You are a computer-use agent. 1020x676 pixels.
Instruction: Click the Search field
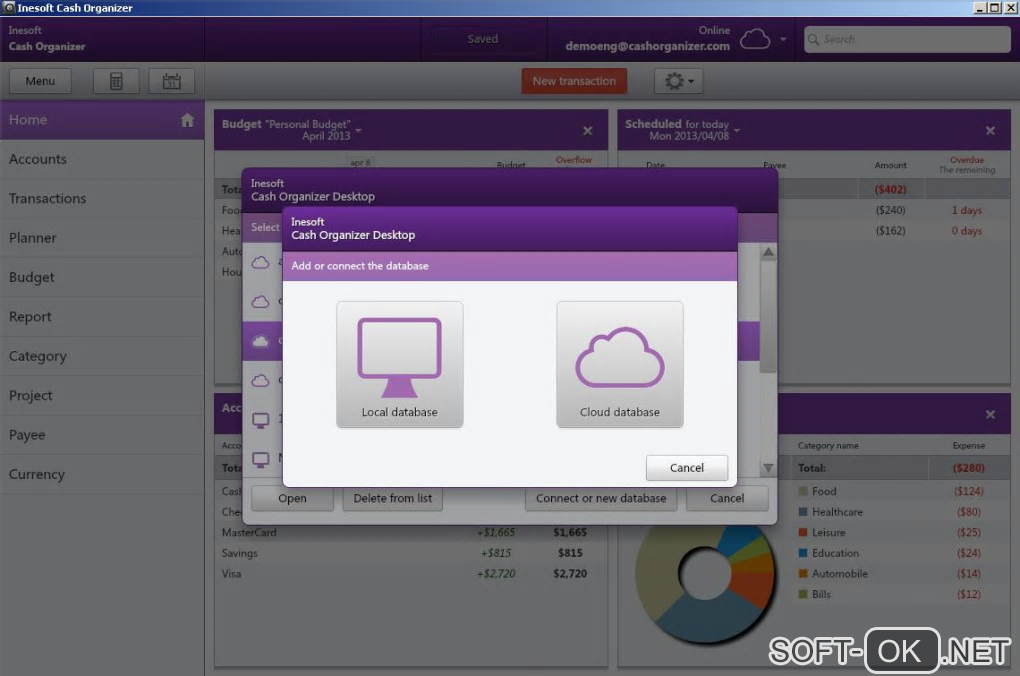pos(907,39)
